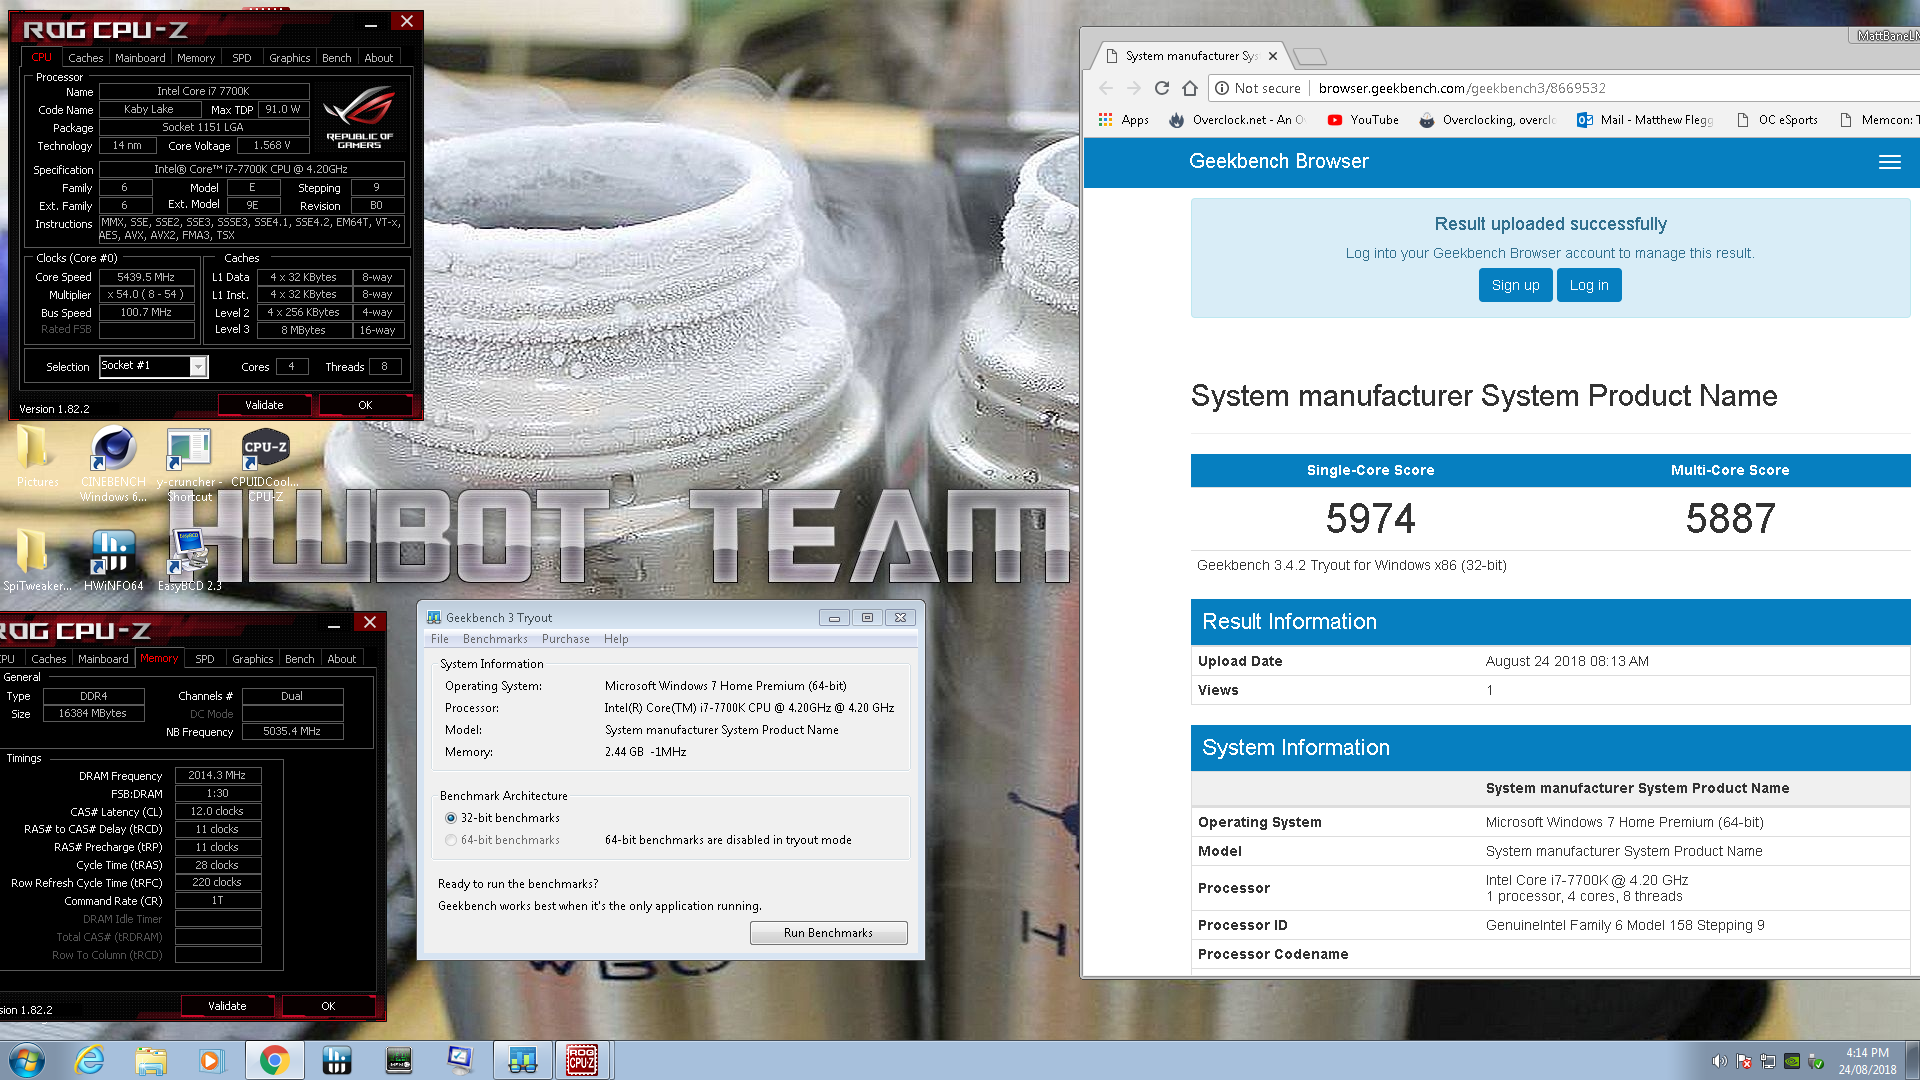Open the Mail - Matthew Flegg bookmark

tap(1645, 119)
